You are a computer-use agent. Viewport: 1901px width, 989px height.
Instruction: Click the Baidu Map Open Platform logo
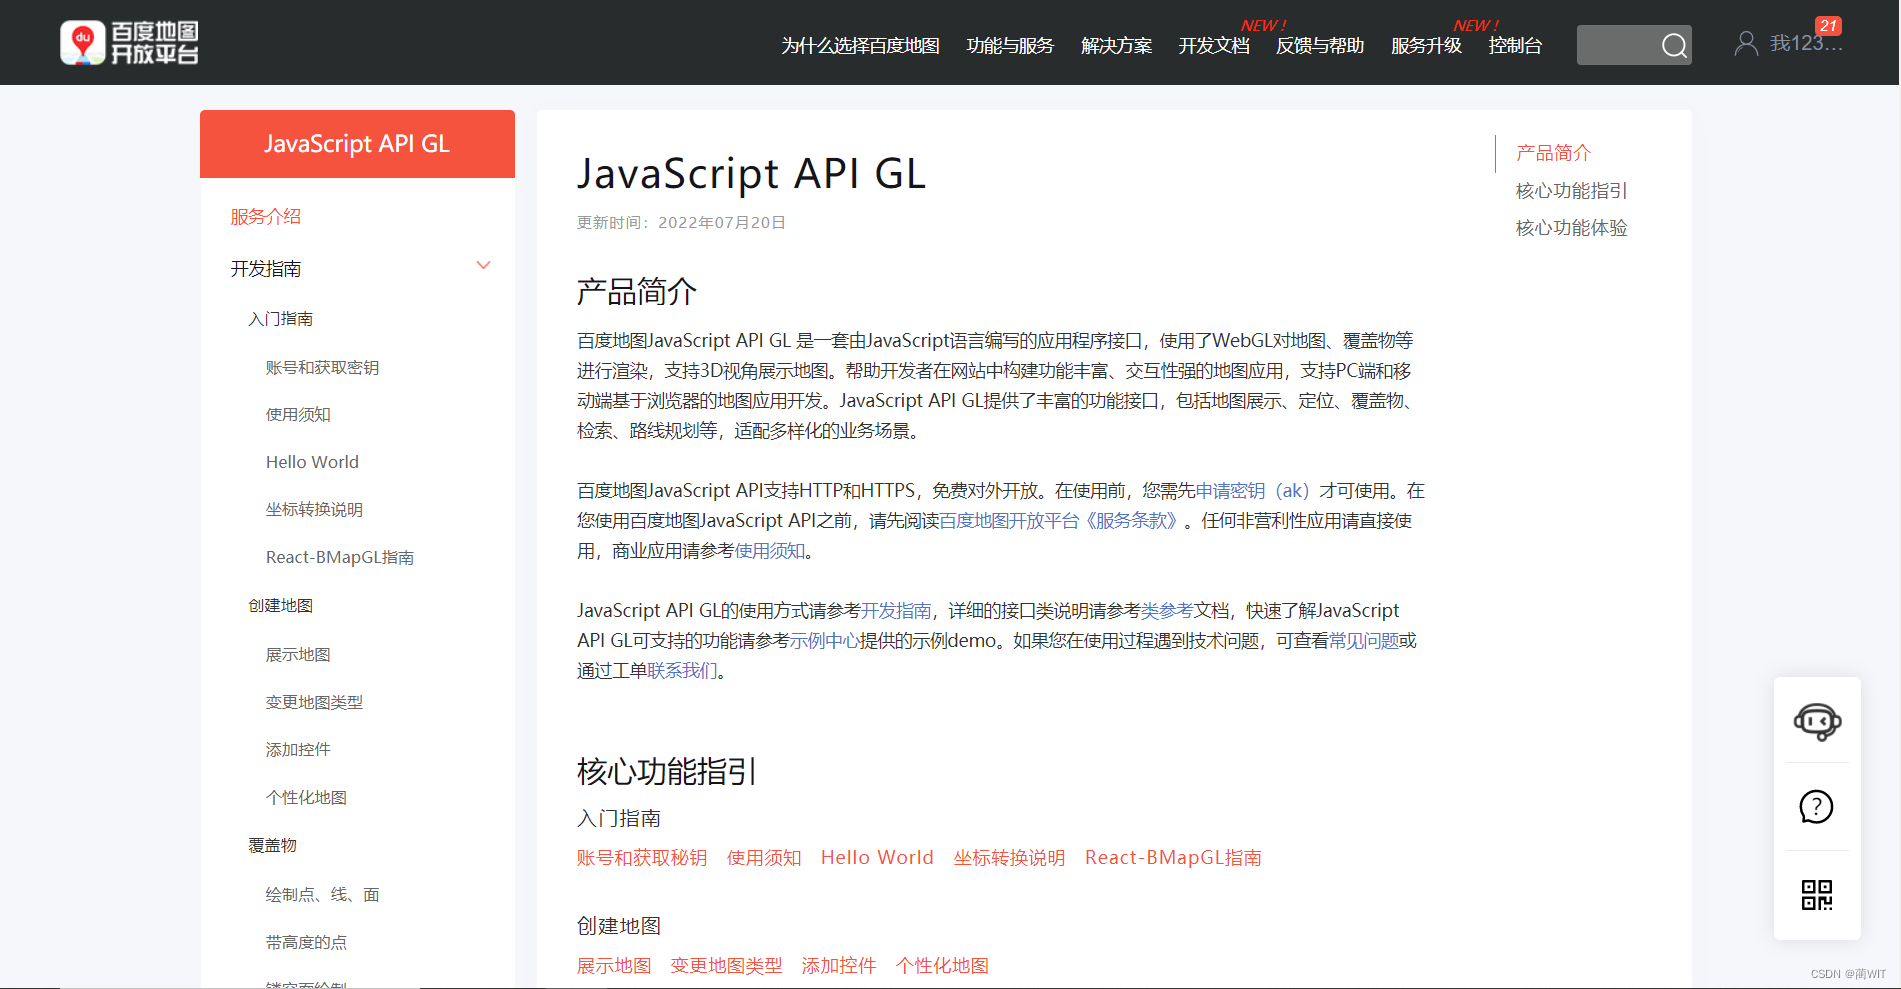click(x=130, y=43)
